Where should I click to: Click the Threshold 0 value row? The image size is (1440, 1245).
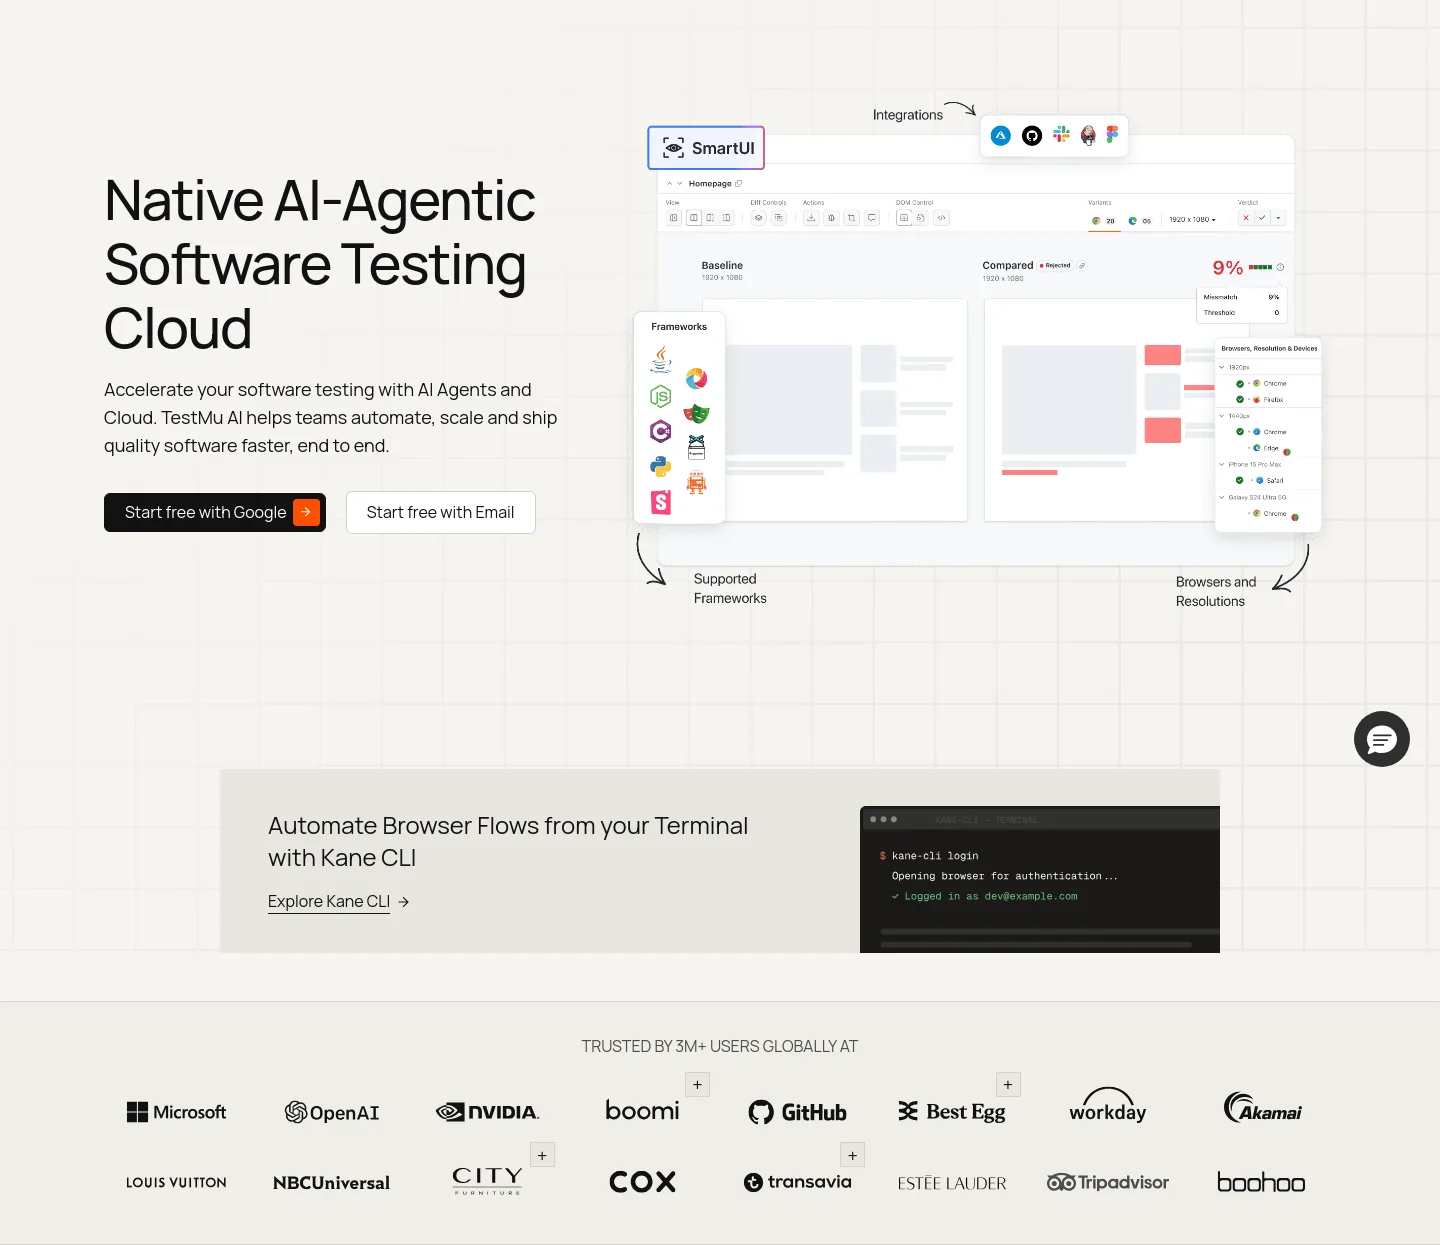1241,313
